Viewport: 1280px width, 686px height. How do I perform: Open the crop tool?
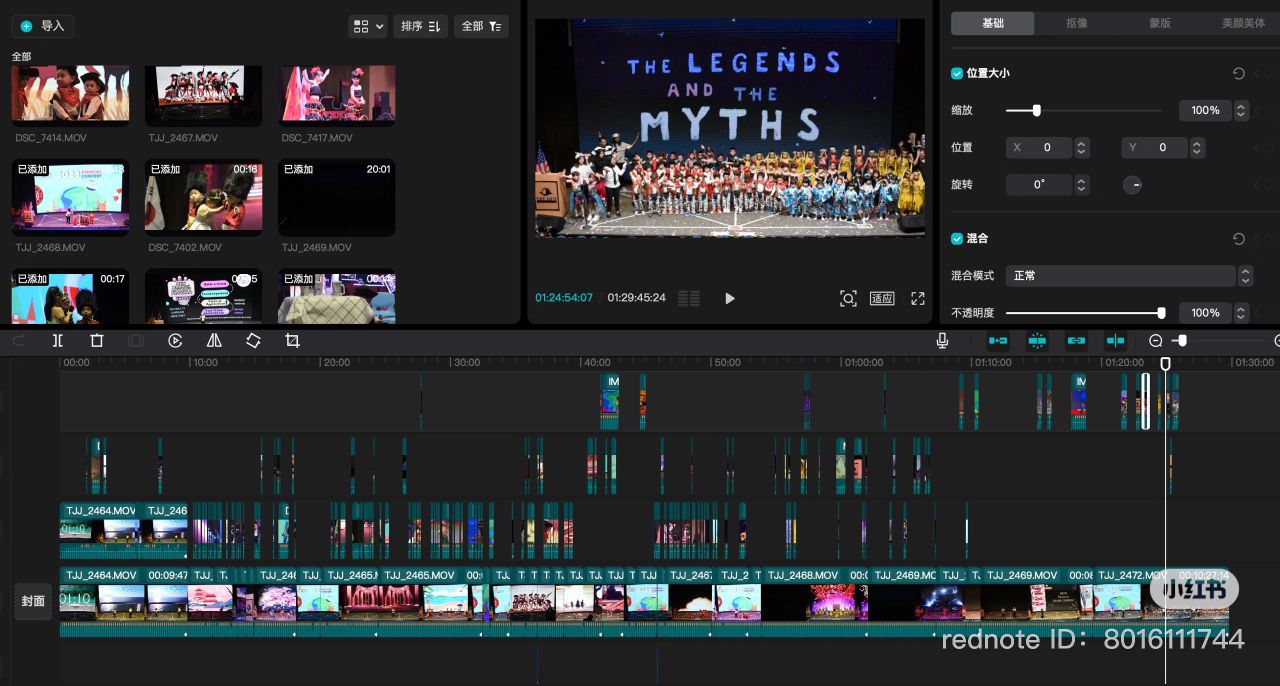(x=292, y=340)
